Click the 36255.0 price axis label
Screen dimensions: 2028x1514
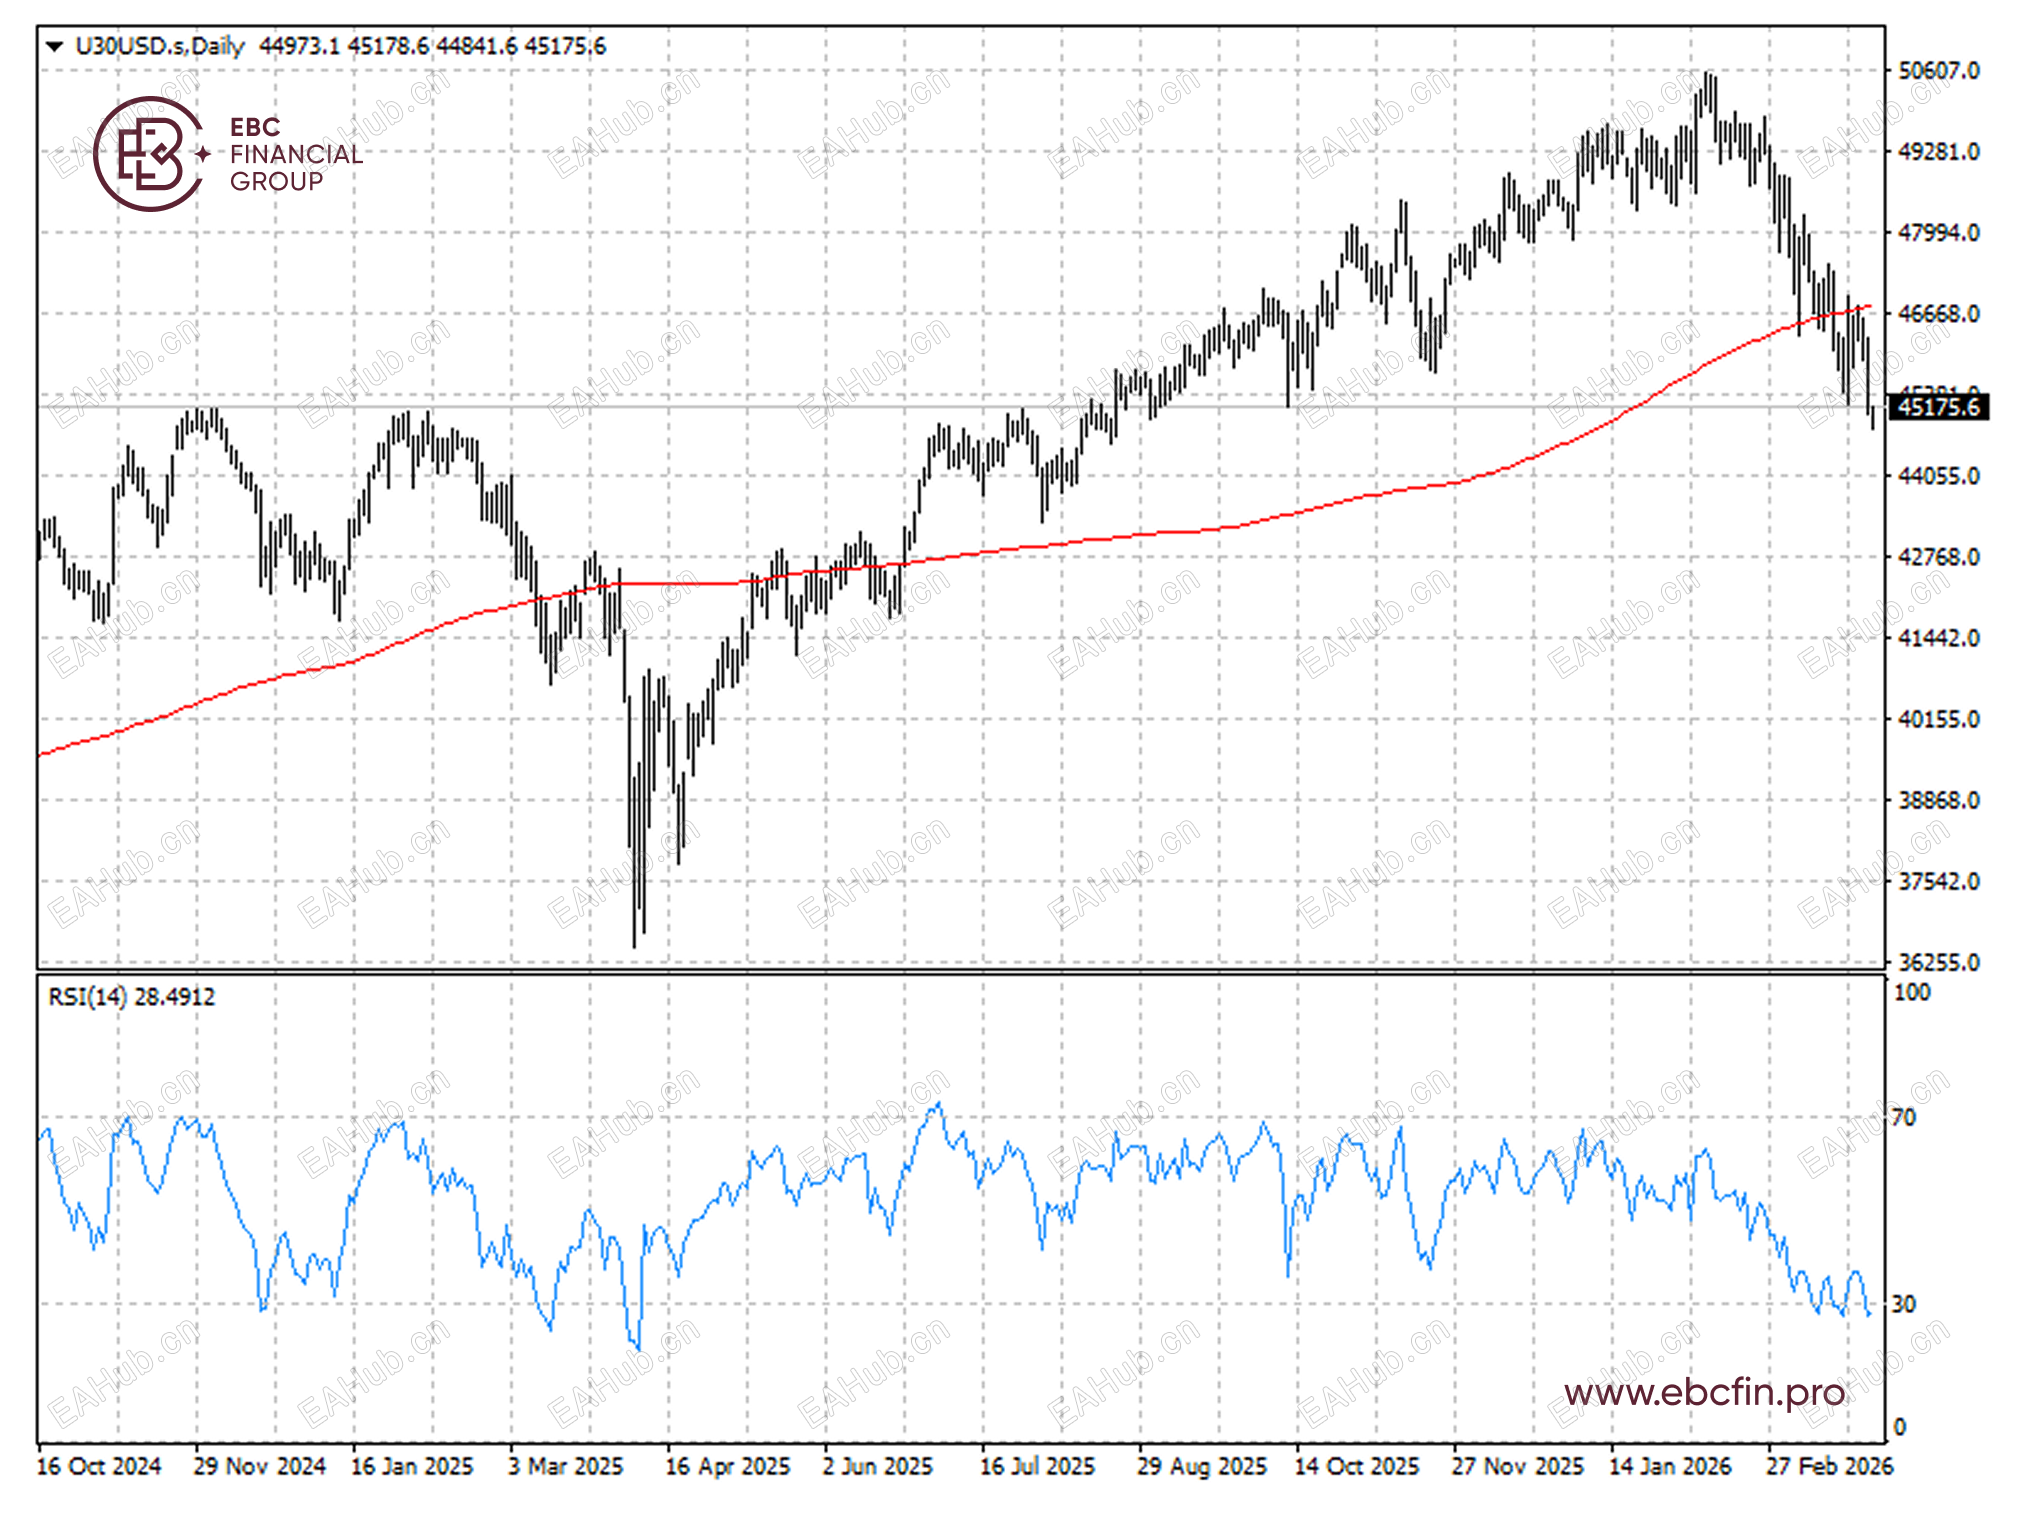tap(1938, 962)
